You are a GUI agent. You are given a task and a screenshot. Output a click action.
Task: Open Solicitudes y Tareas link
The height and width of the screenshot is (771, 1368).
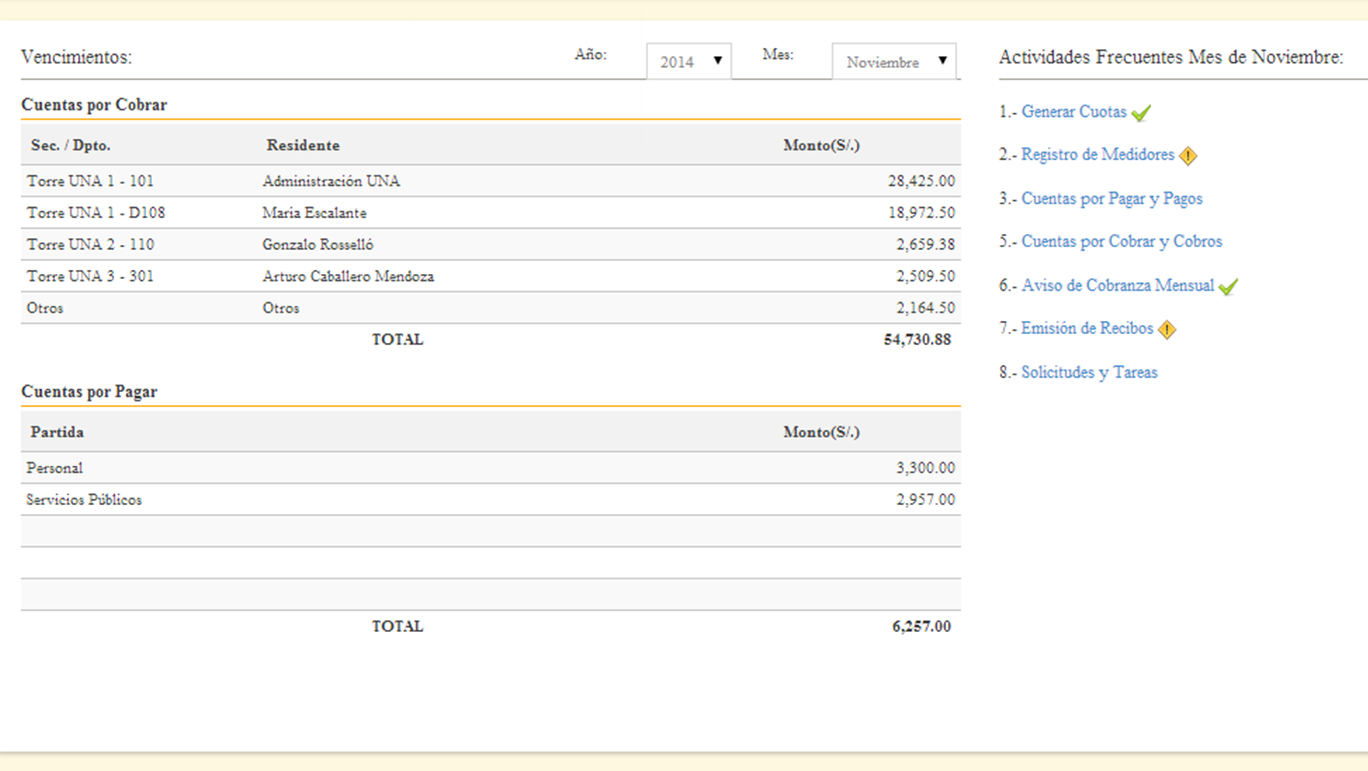click(1089, 372)
